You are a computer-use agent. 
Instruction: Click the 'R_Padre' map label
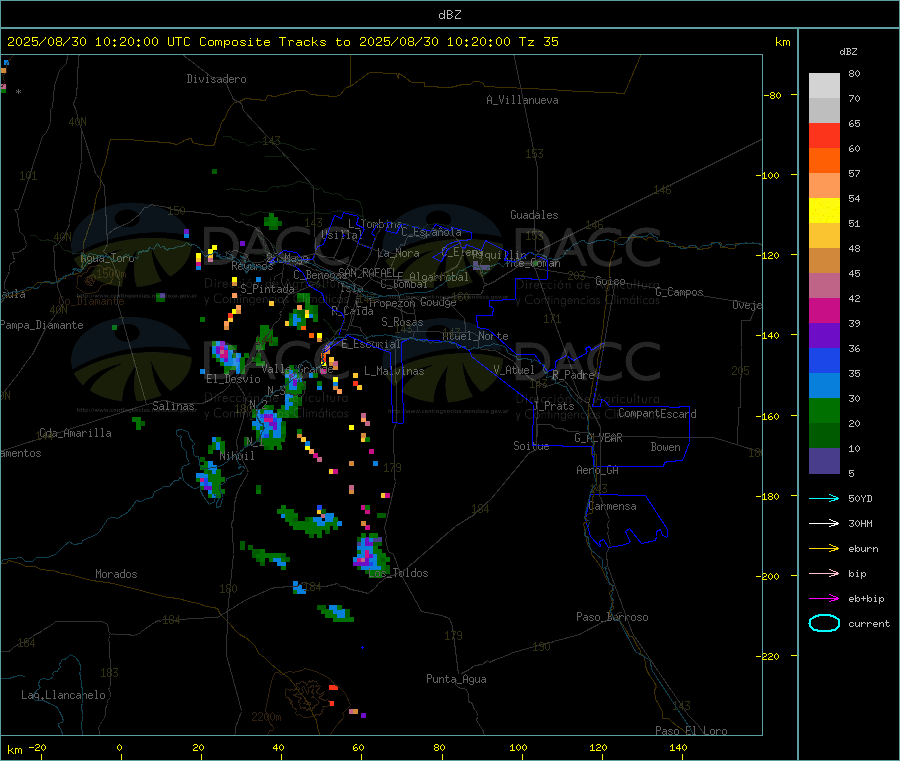[x=573, y=375]
